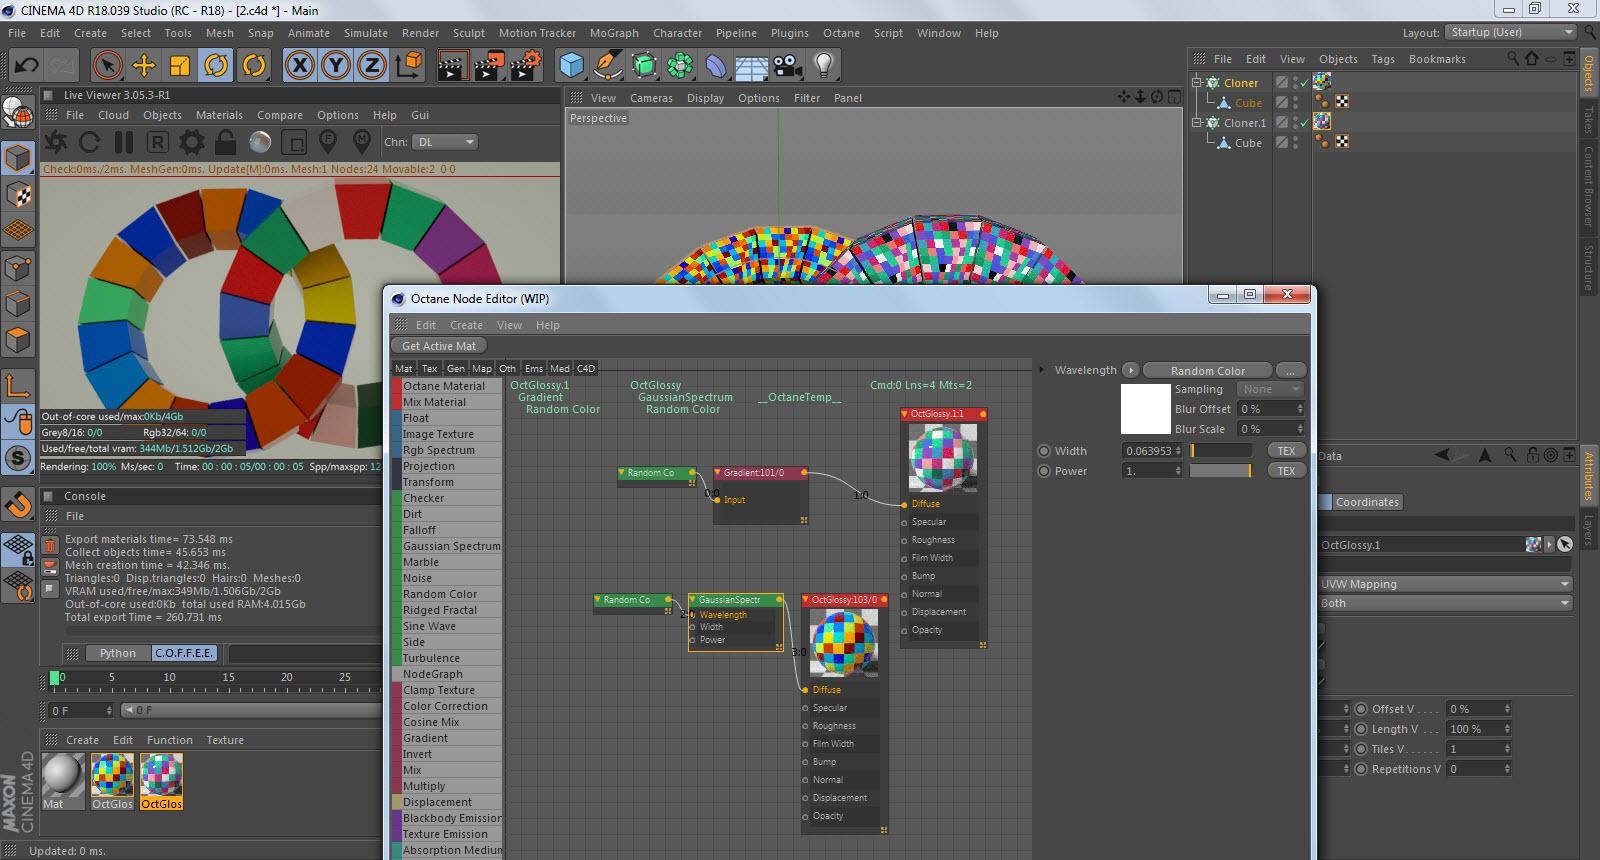The image size is (1600, 860).
Task: Add a Cube primitive object
Action: click(x=571, y=66)
